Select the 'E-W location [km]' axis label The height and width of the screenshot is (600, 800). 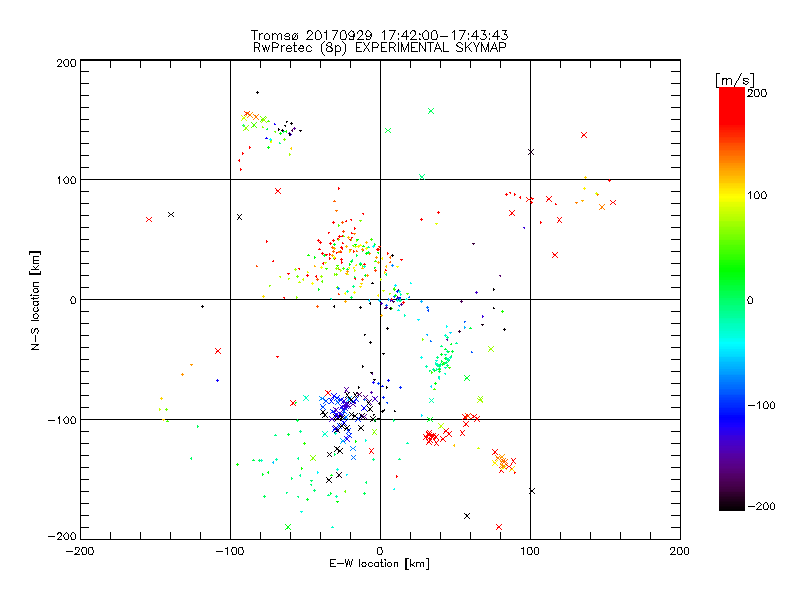pyautogui.click(x=379, y=564)
